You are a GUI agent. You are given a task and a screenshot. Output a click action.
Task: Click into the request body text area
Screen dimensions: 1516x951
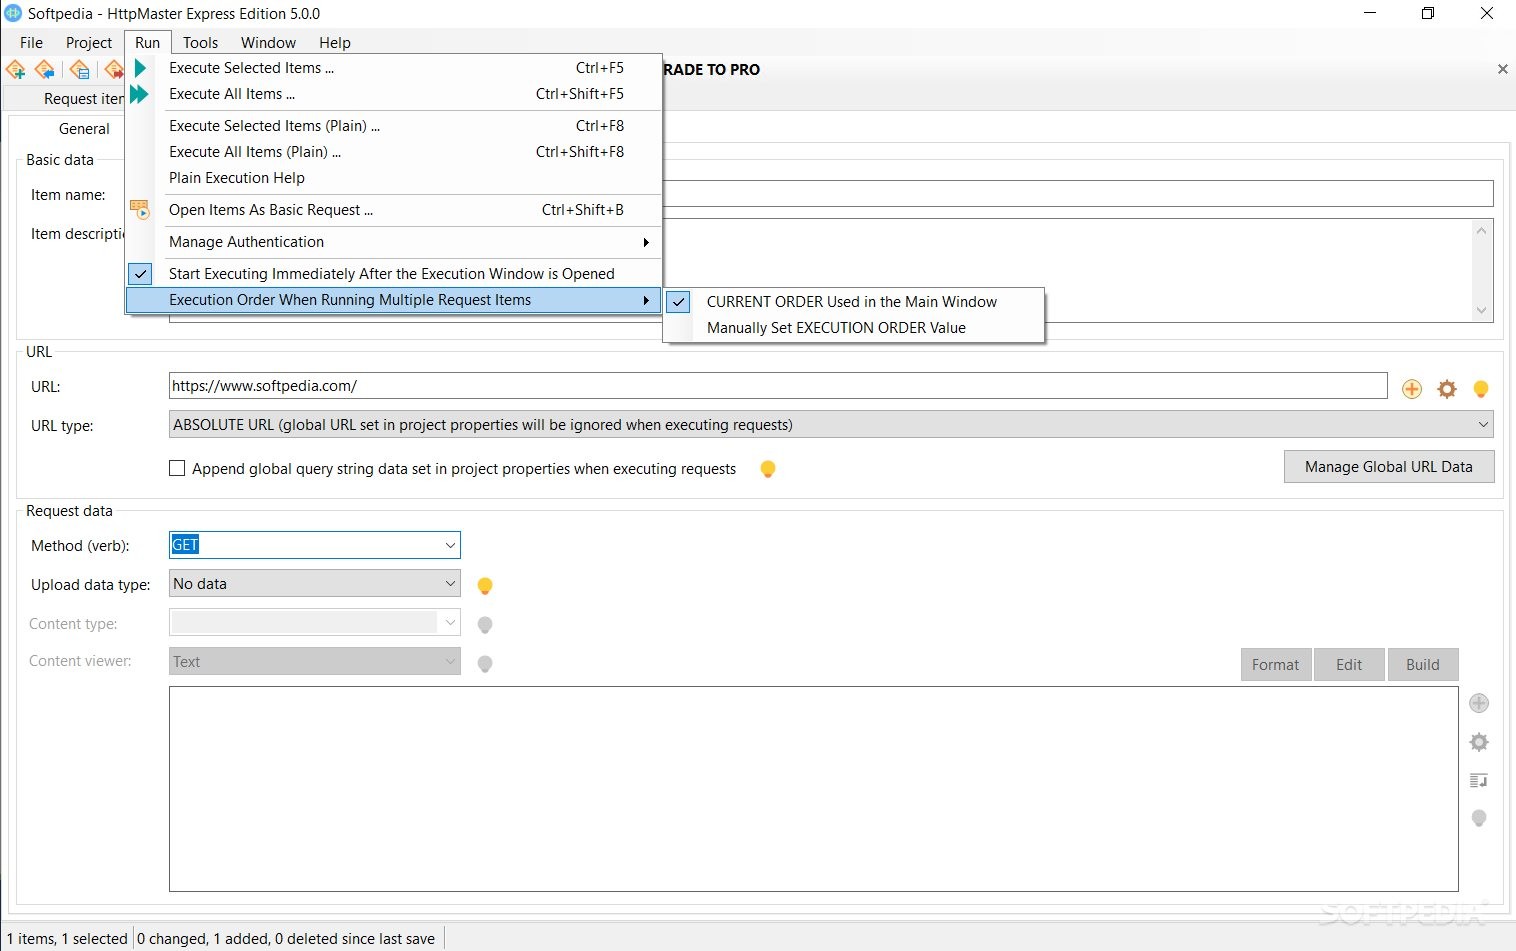click(813, 789)
